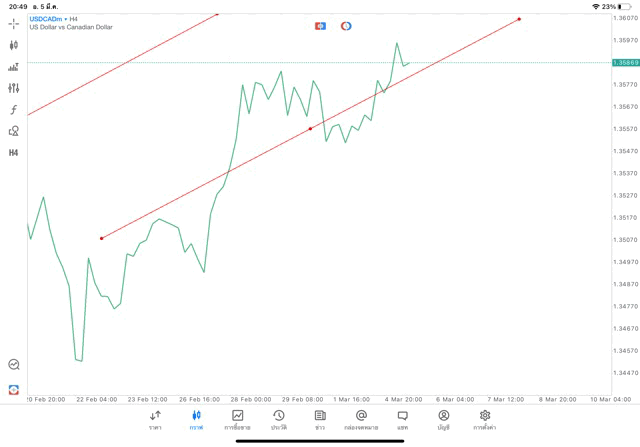Tap the current price label 1.35869

point(627,63)
